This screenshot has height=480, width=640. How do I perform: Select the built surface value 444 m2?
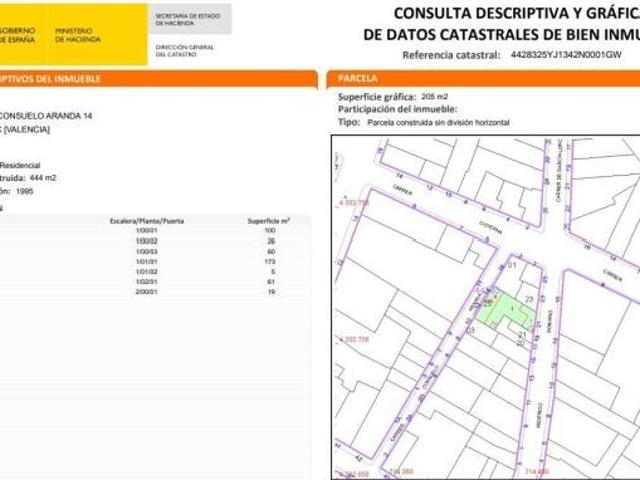point(43,178)
